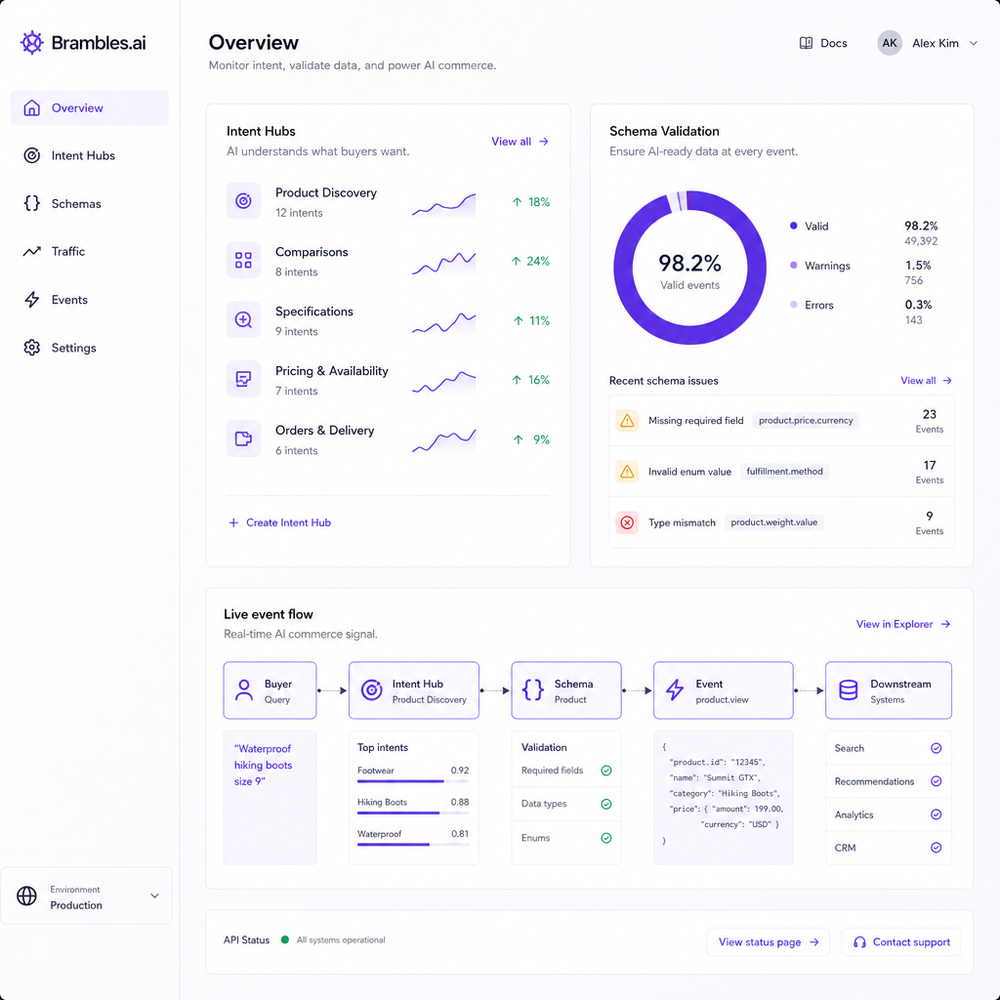
Task: Click the Create Intent Hub link
Action: [x=280, y=522]
